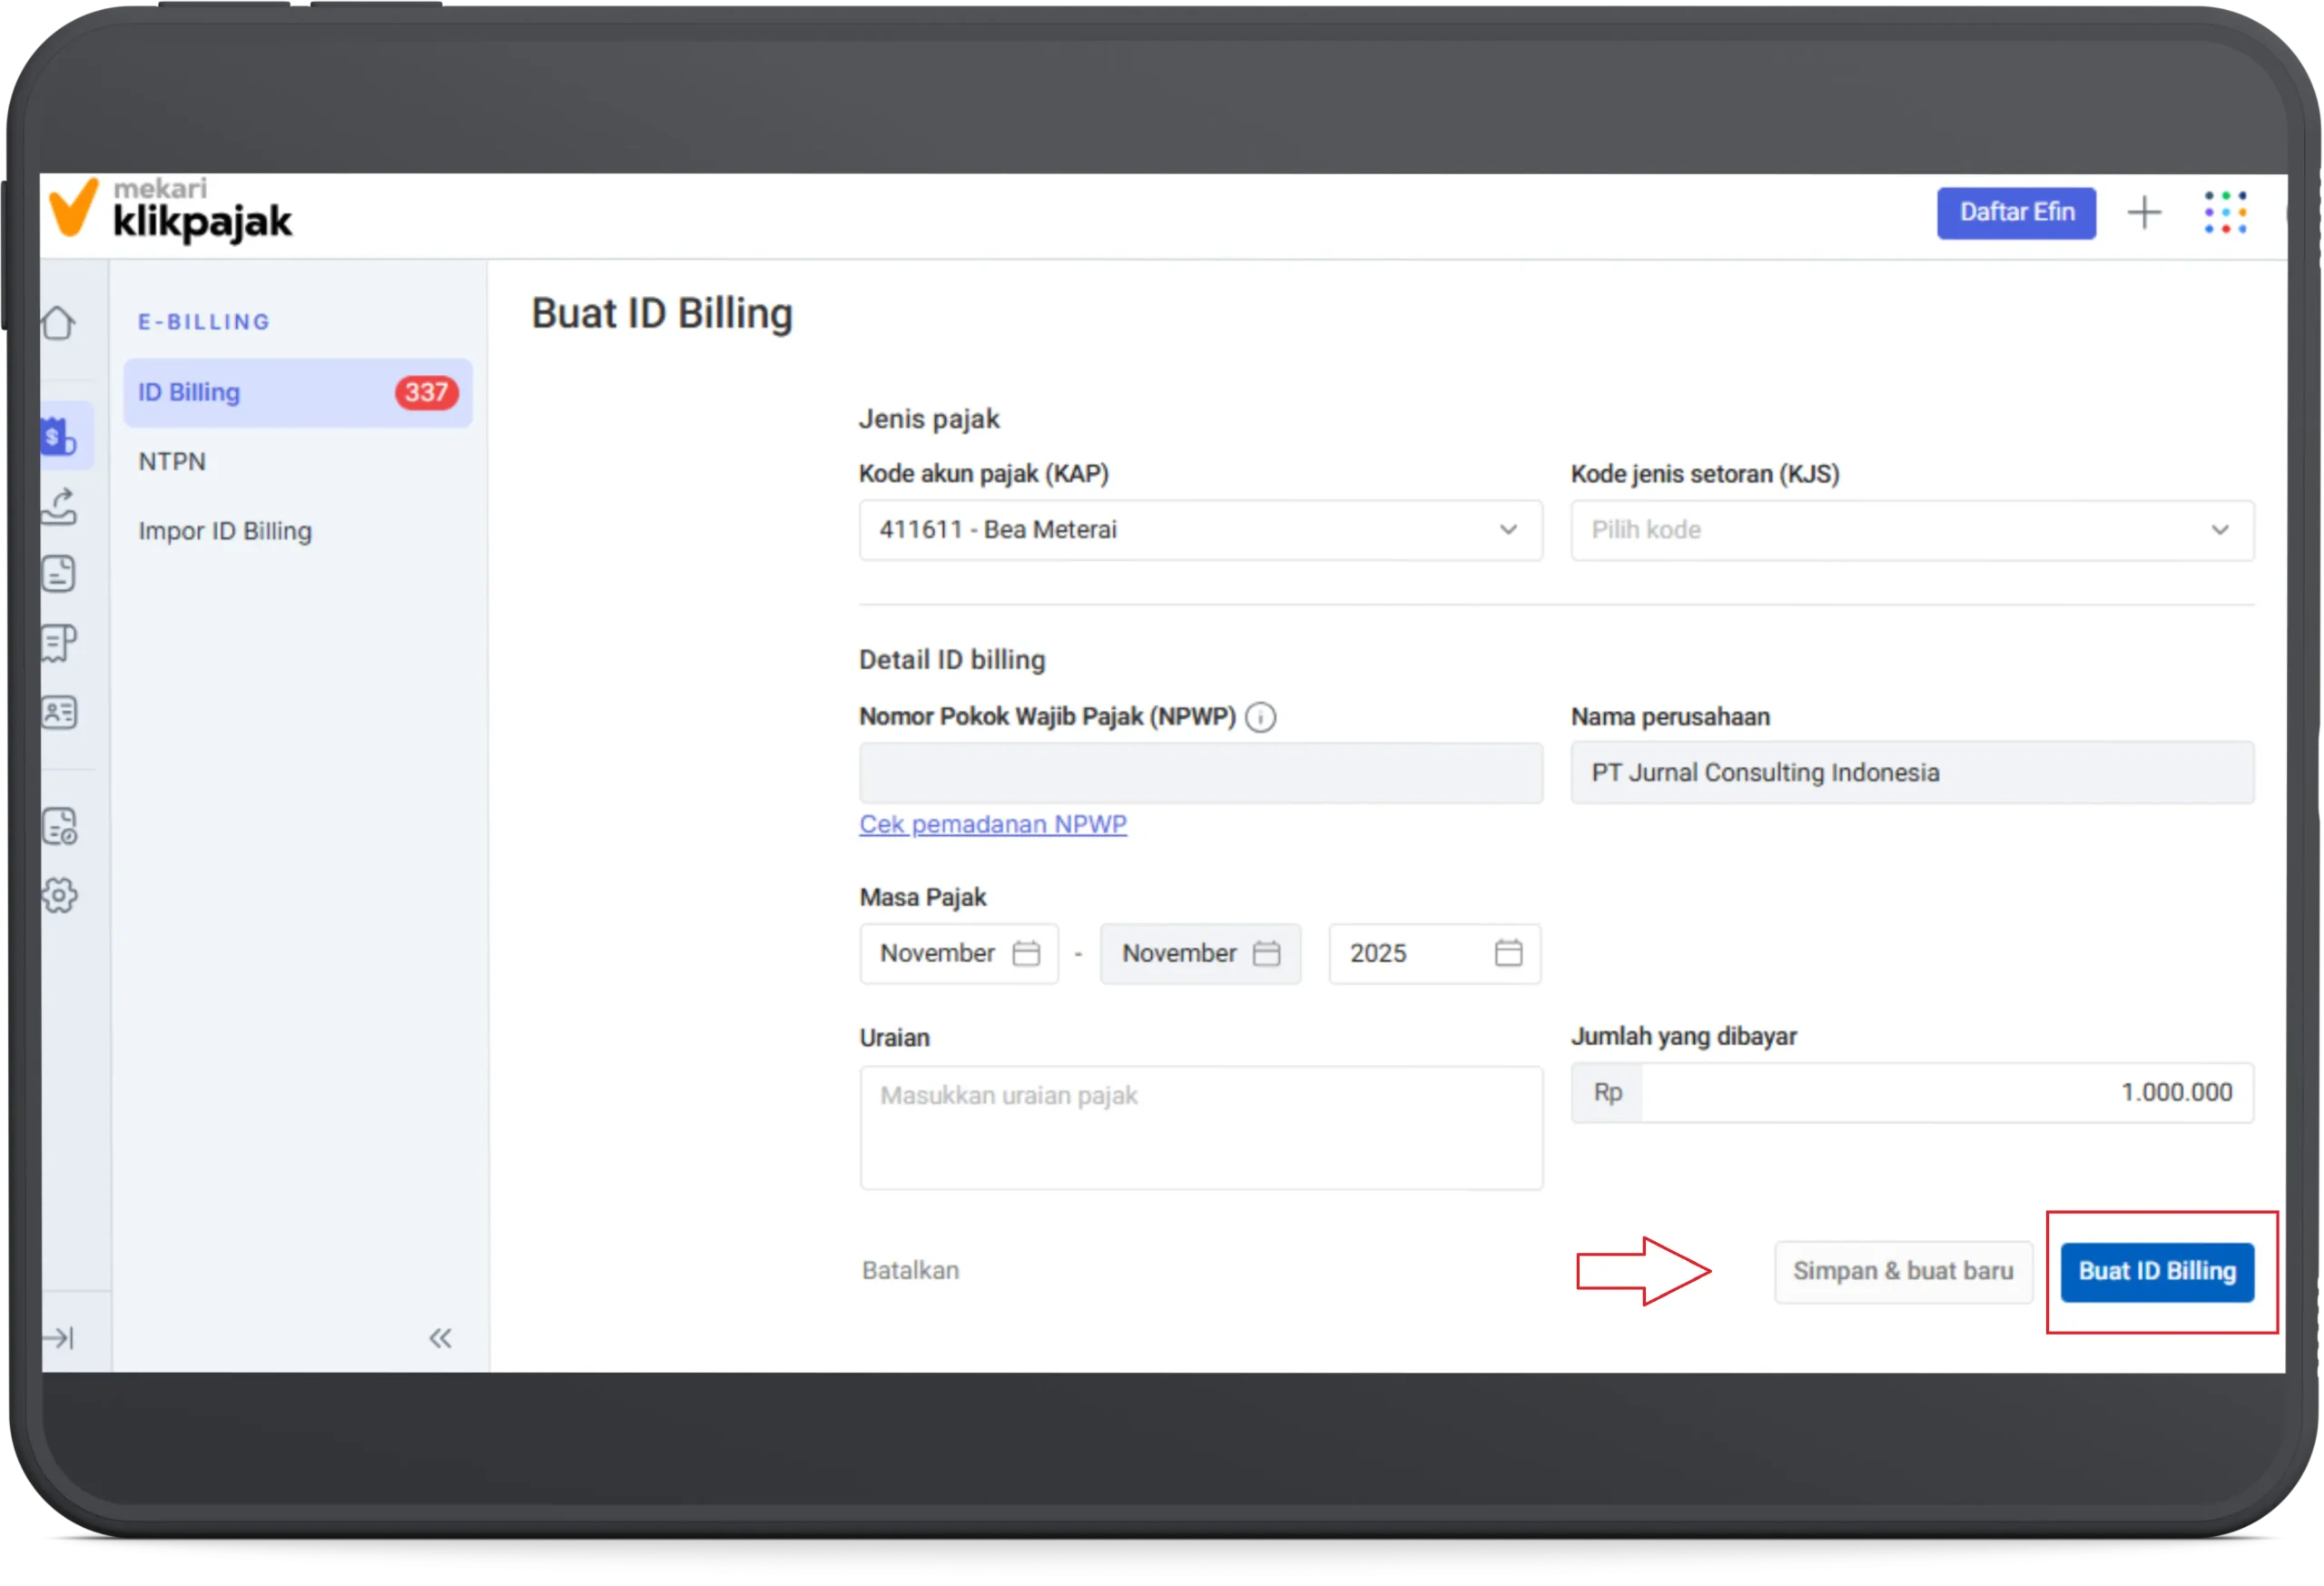Expand the sidebar with arrow icon
2324x1586 pixels.
click(59, 1338)
